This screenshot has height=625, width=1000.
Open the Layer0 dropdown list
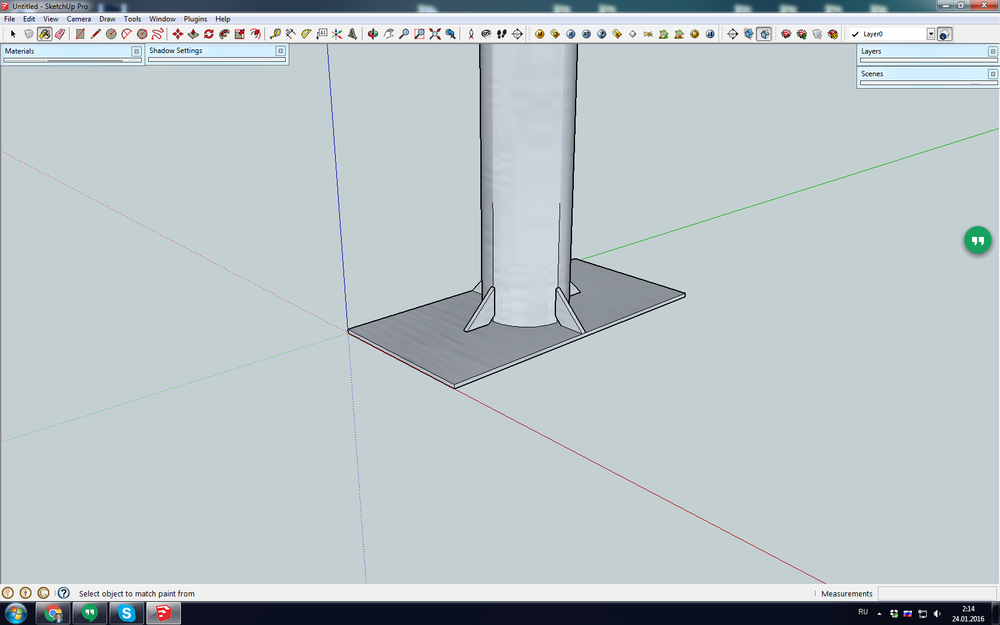pos(931,34)
